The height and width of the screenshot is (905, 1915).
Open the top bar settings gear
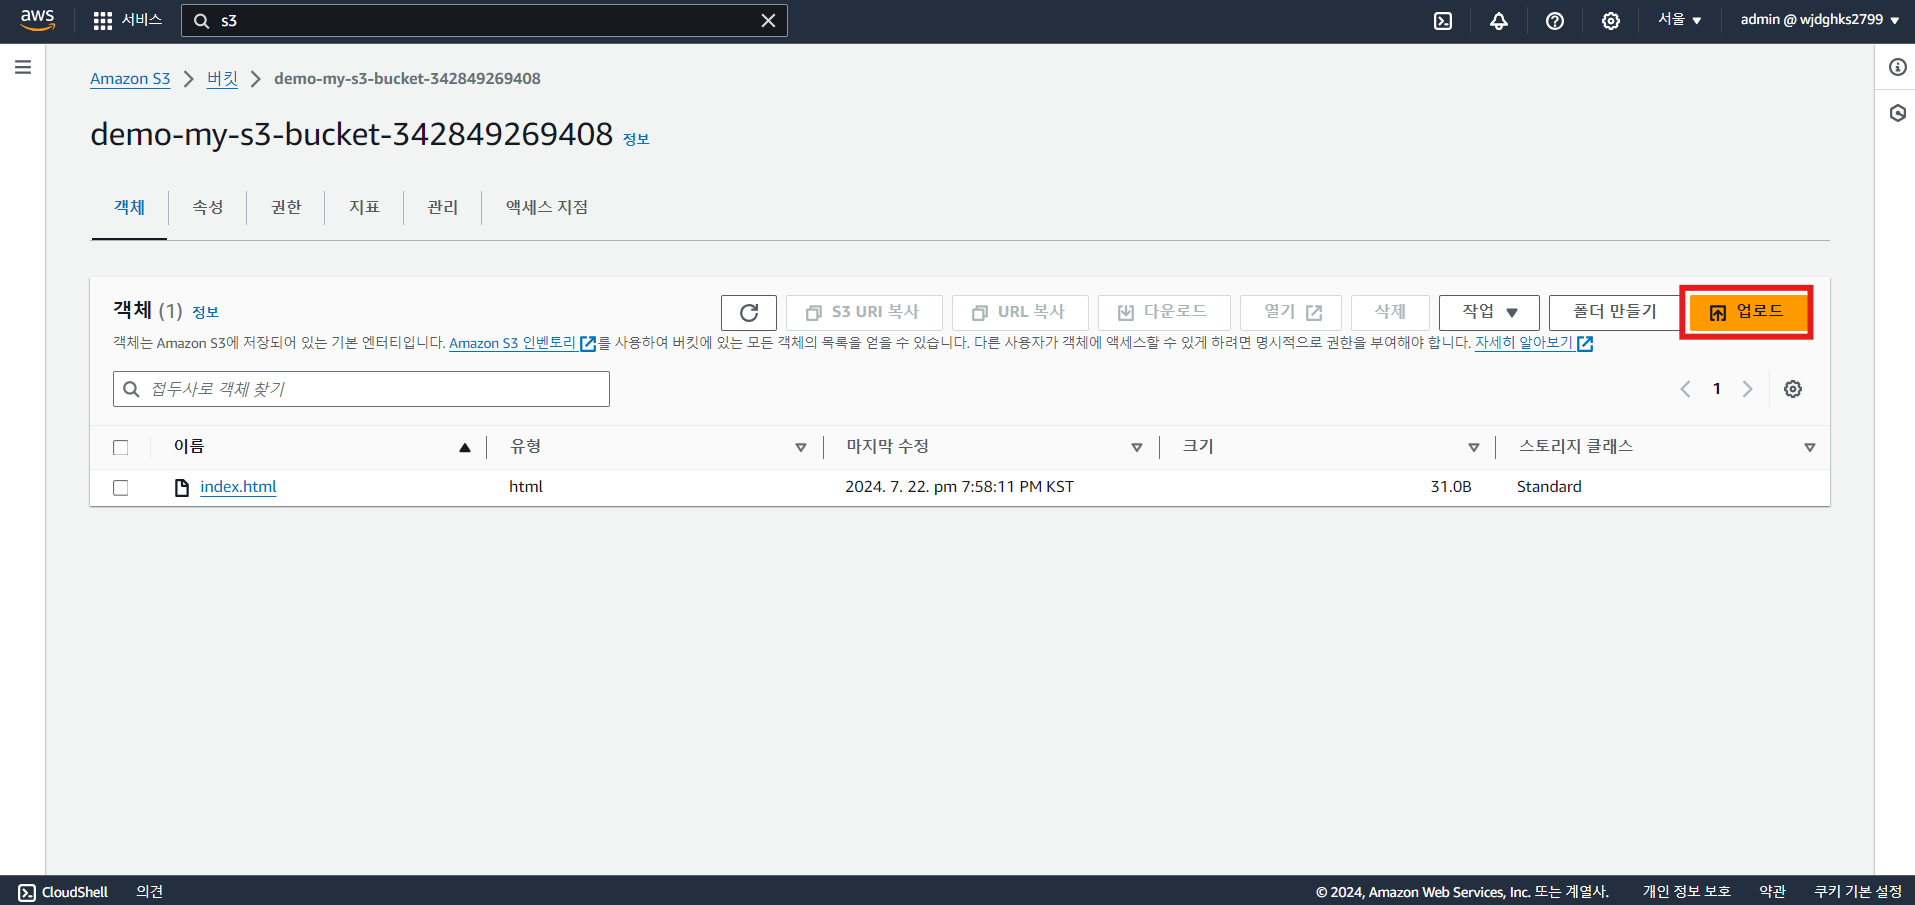pyautogui.click(x=1611, y=21)
